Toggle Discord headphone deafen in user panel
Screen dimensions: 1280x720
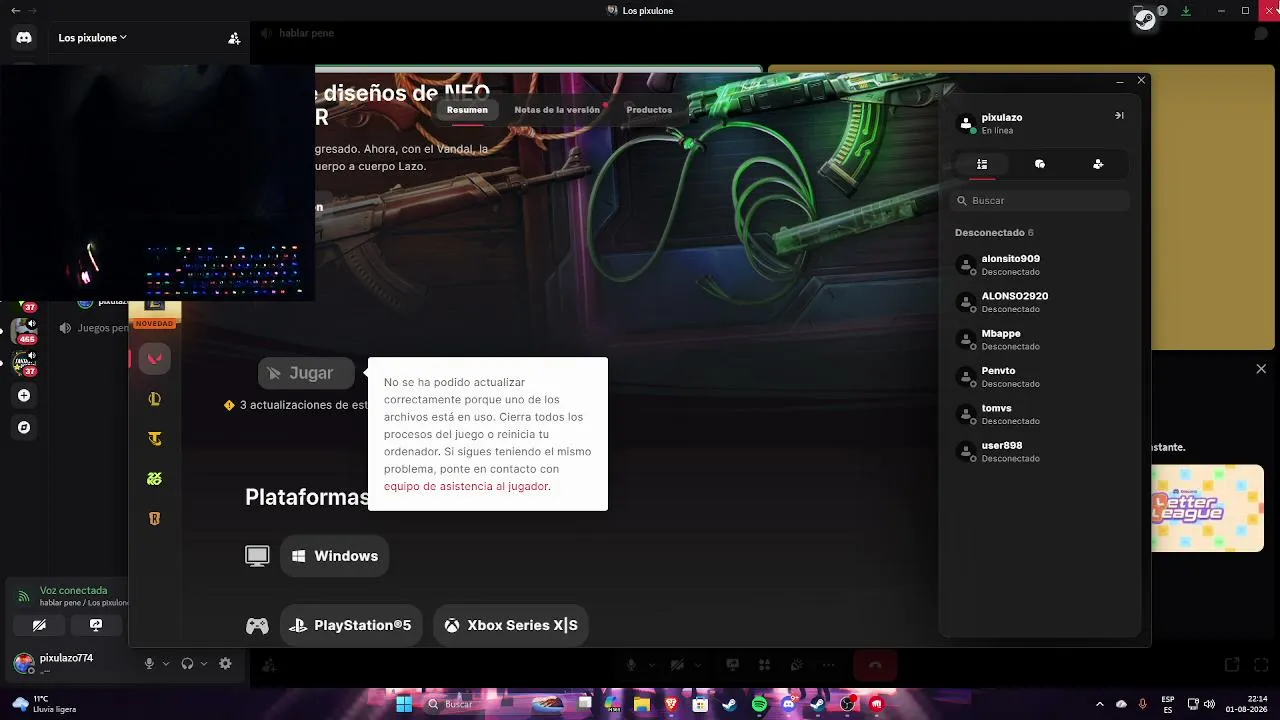coord(187,663)
